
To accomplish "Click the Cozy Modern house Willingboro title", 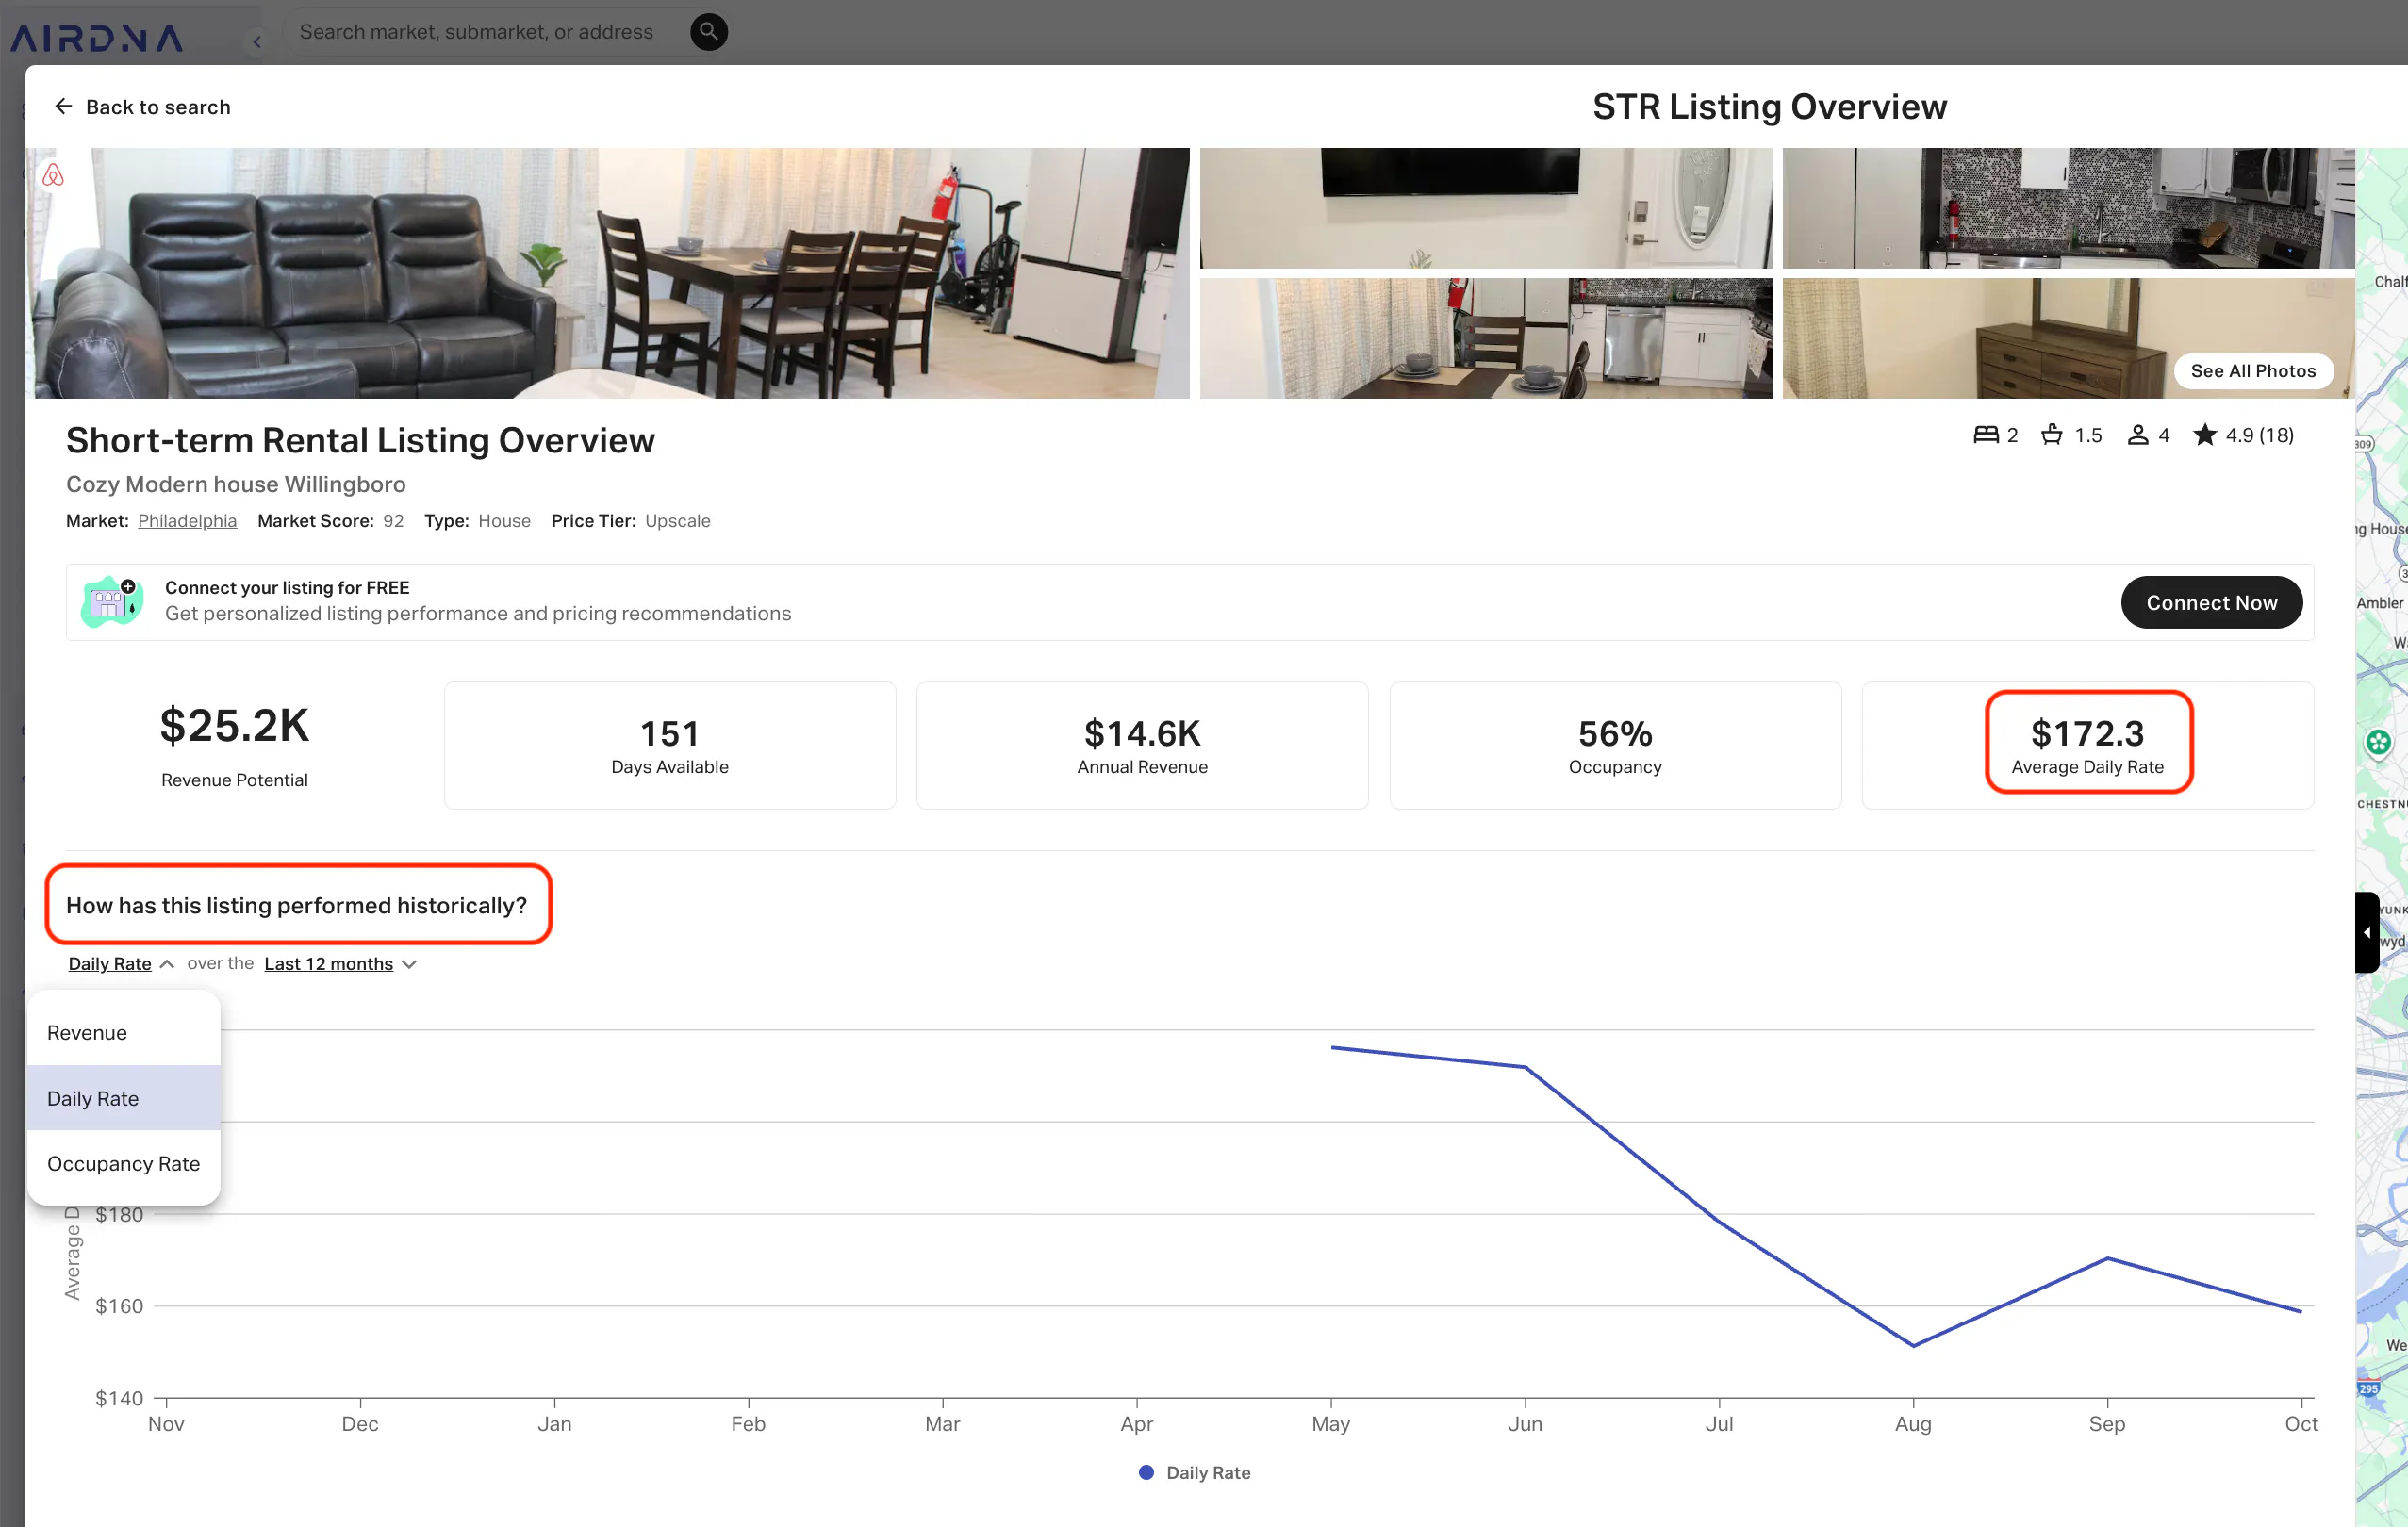I will click(236, 484).
